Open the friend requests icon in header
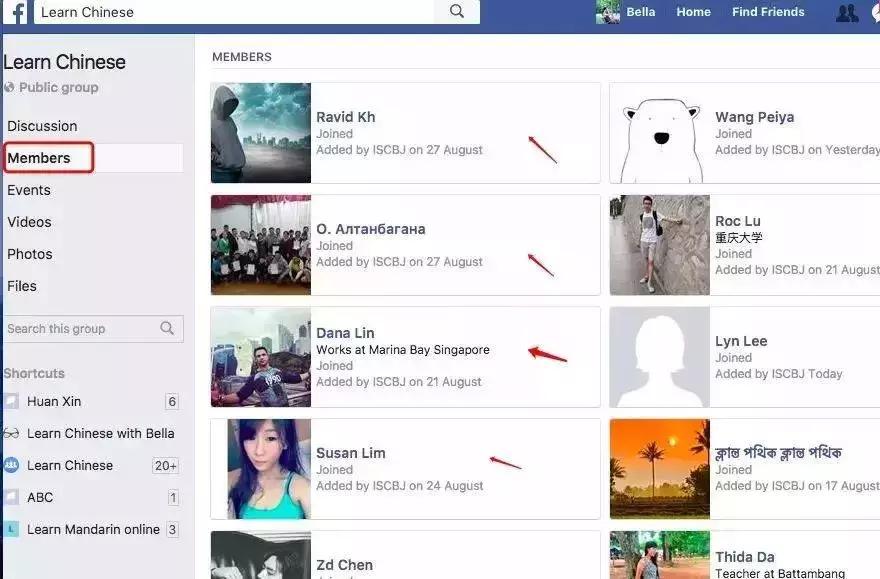The width and height of the screenshot is (880, 579). tap(847, 12)
